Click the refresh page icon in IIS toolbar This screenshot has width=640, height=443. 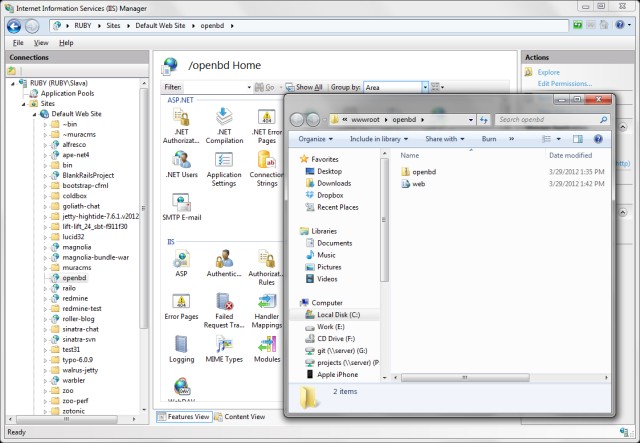(x=578, y=25)
